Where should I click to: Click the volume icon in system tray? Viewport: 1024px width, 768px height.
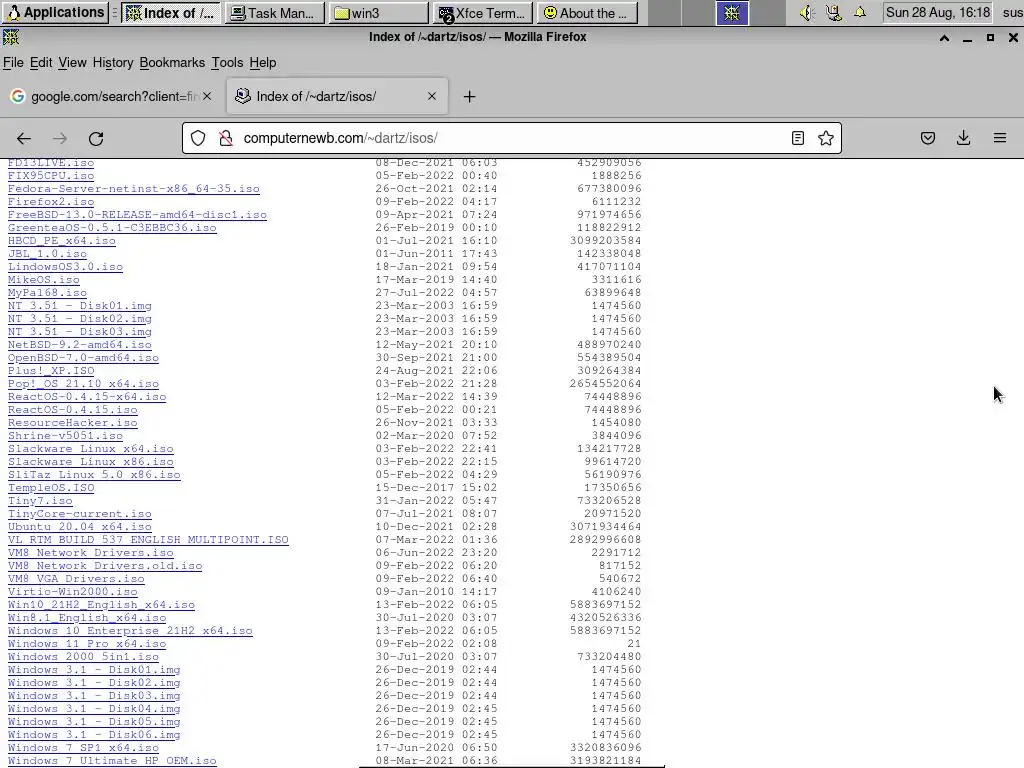(x=807, y=12)
